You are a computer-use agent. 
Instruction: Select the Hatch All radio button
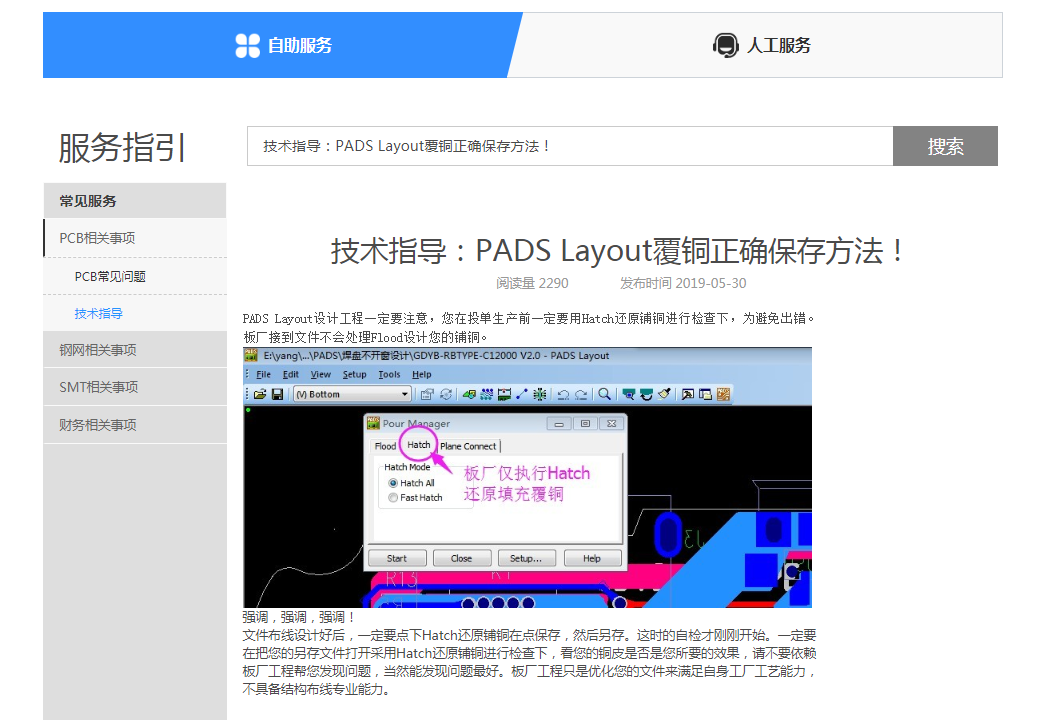(x=393, y=483)
